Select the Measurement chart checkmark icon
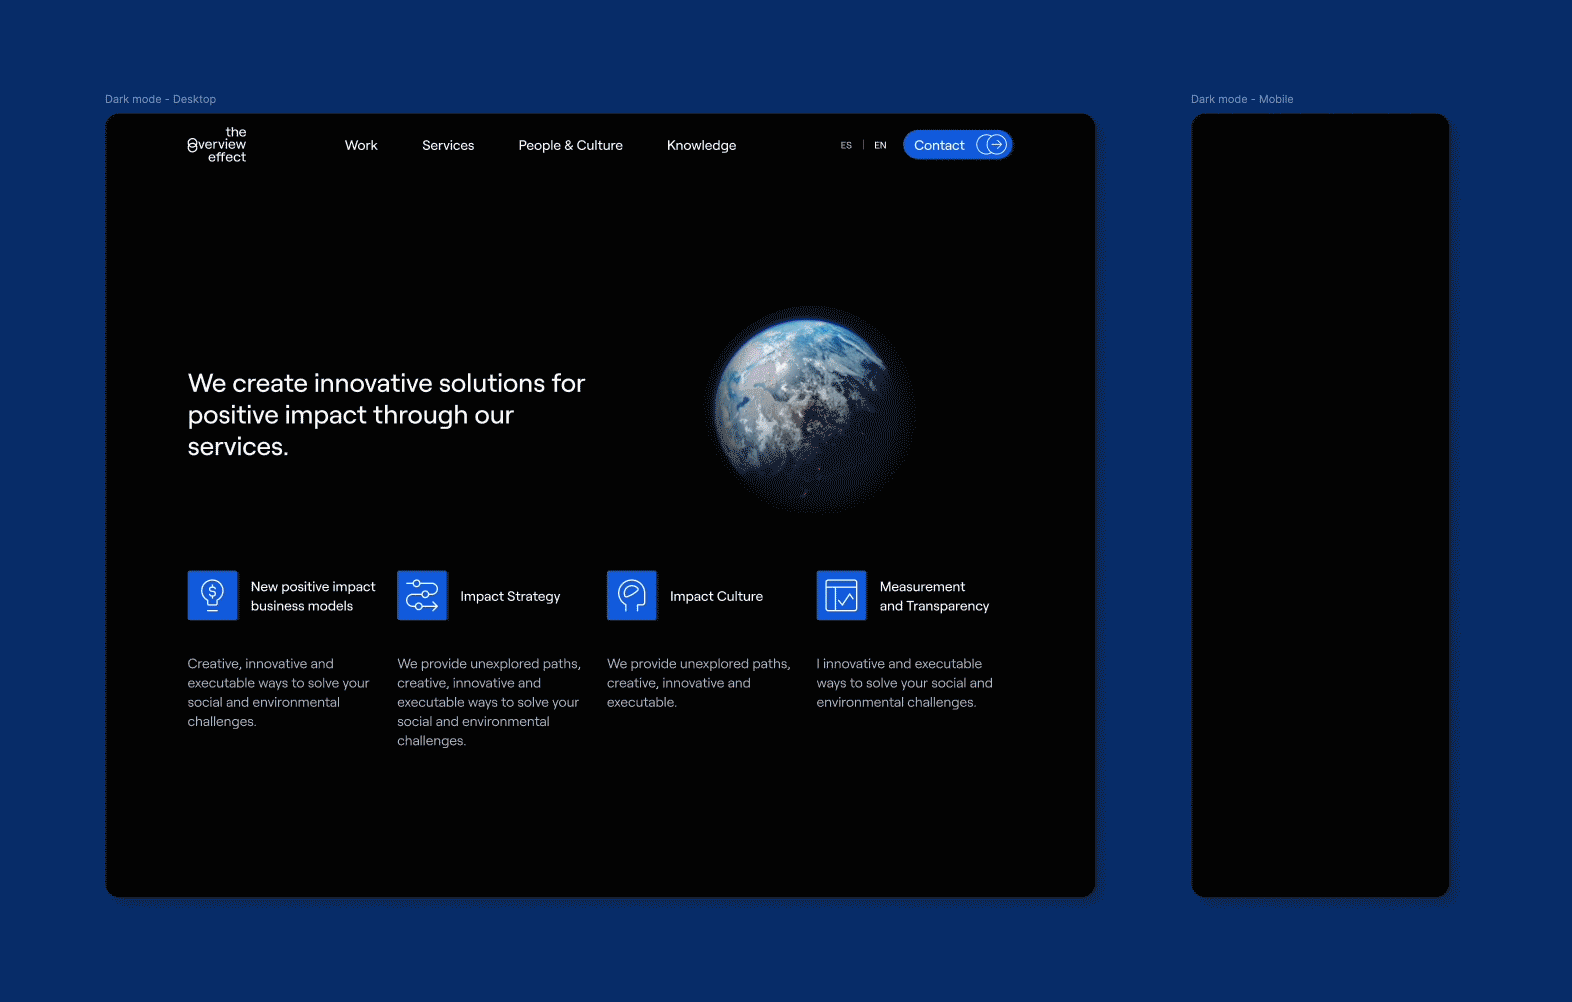The height and width of the screenshot is (1002, 1572). [x=841, y=595]
